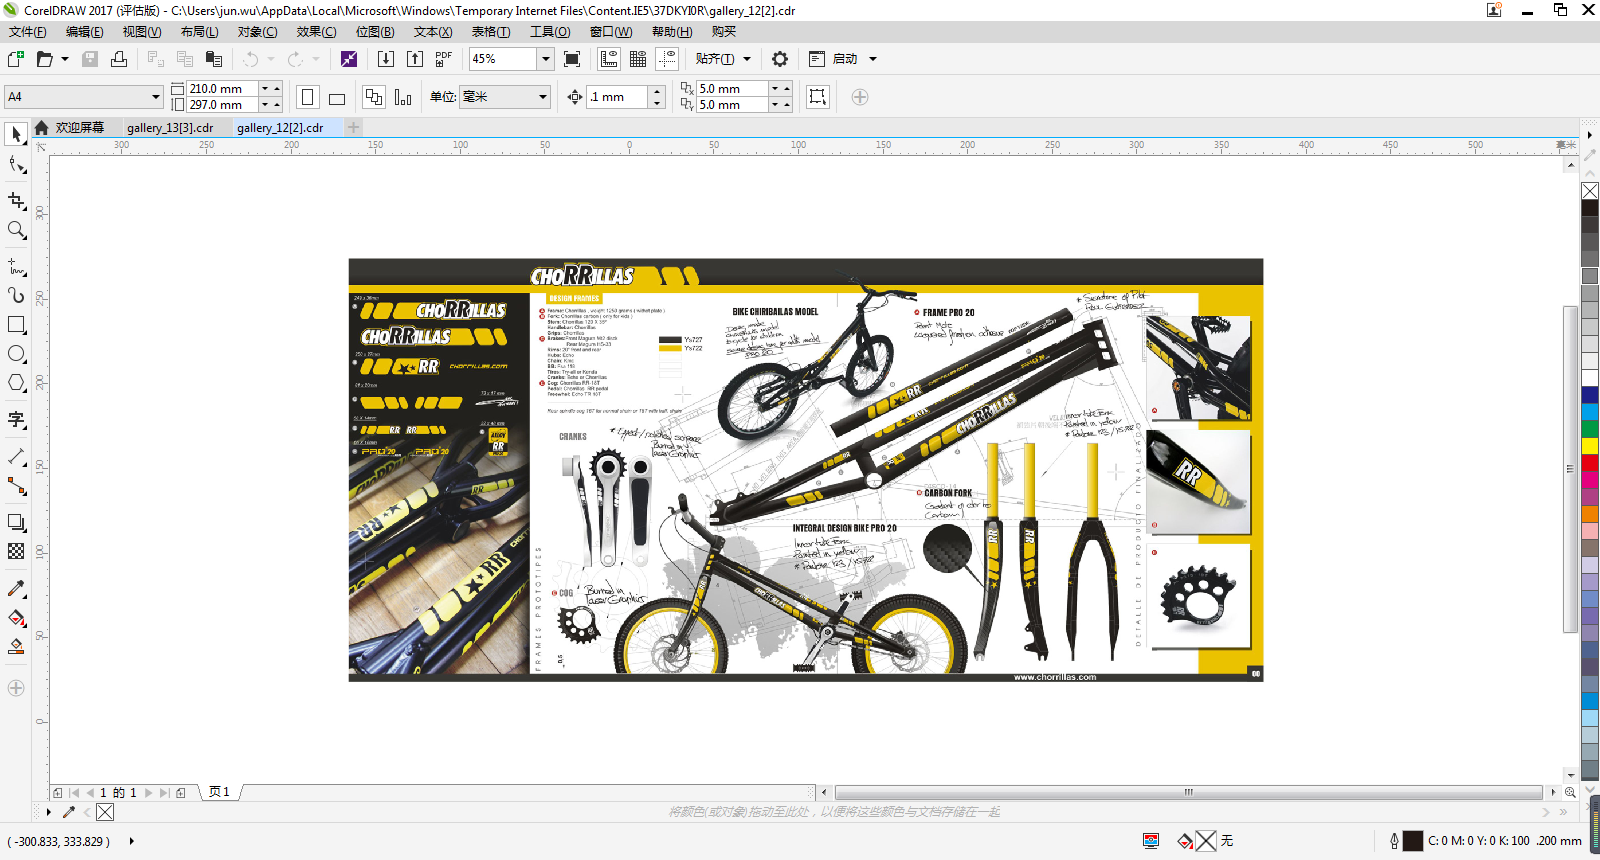This screenshot has width=1600, height=860.
Task: Open Quick Customize plus below toolbox
Action: pos(16,688)
